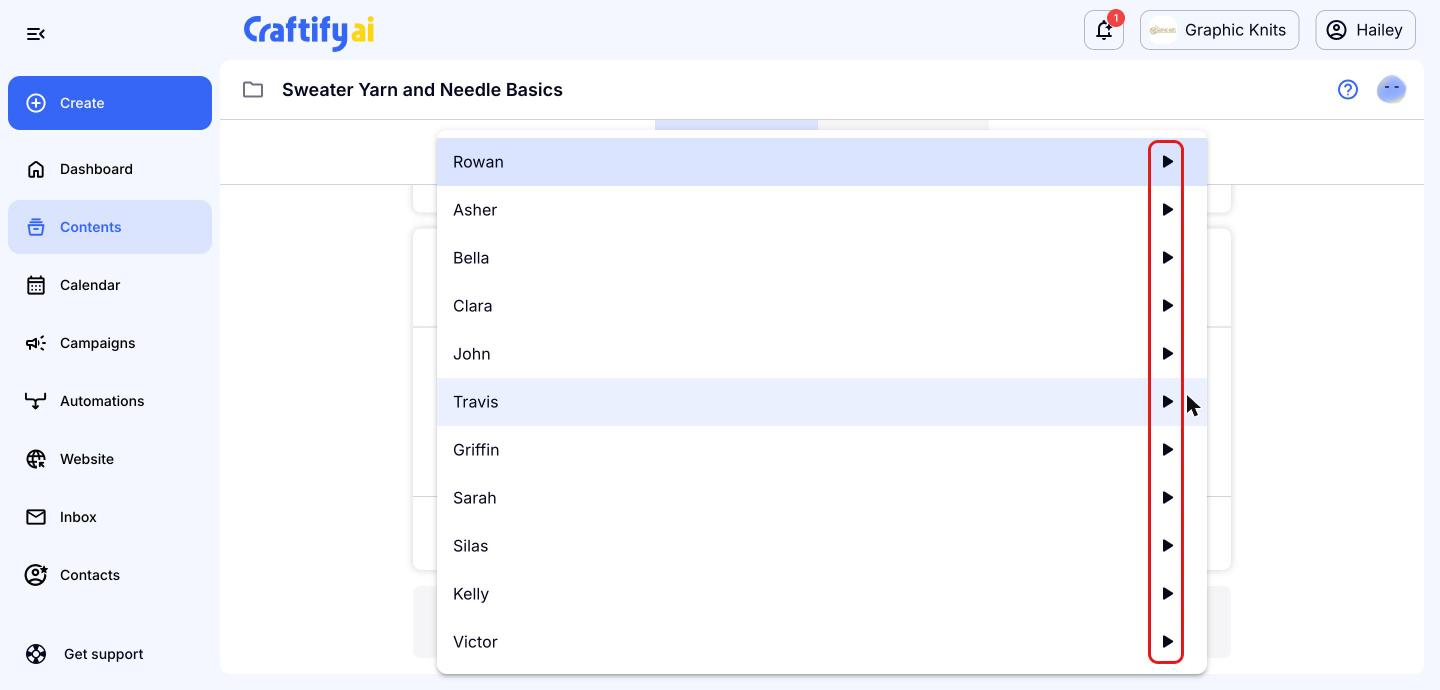Pick Sarah in the list

(x=822, y=498)
